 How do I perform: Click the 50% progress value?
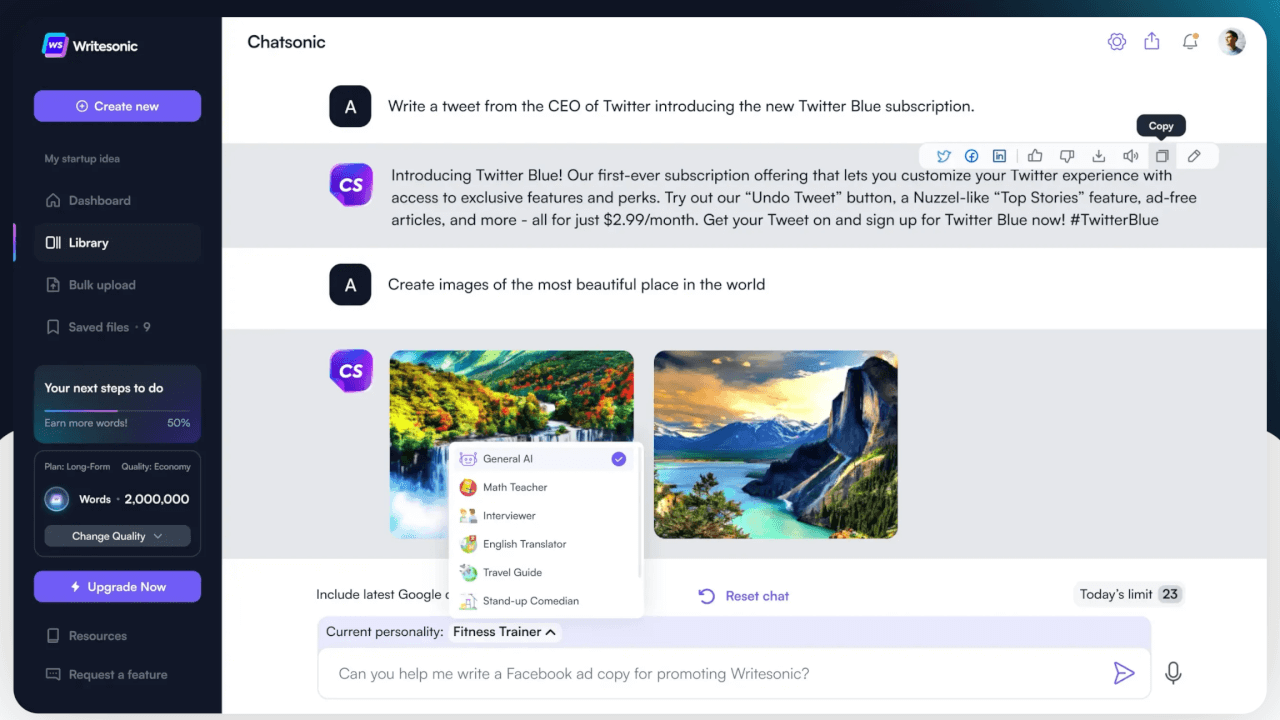point(178,423)
